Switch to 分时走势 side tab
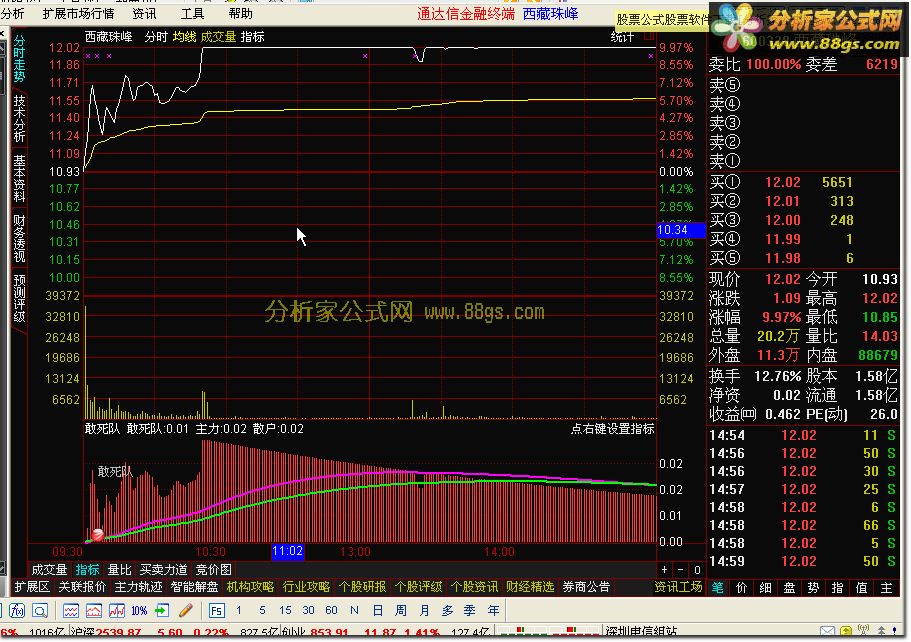Viewport: 911px width, 642px height. tap(19, 59)
